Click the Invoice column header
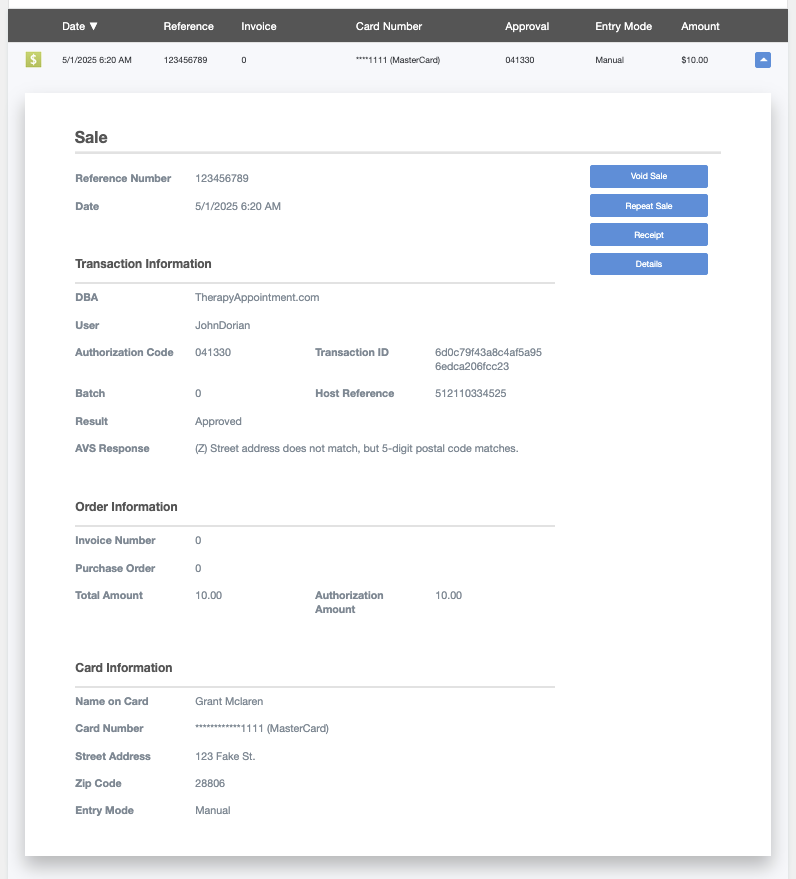 [258, 26]
